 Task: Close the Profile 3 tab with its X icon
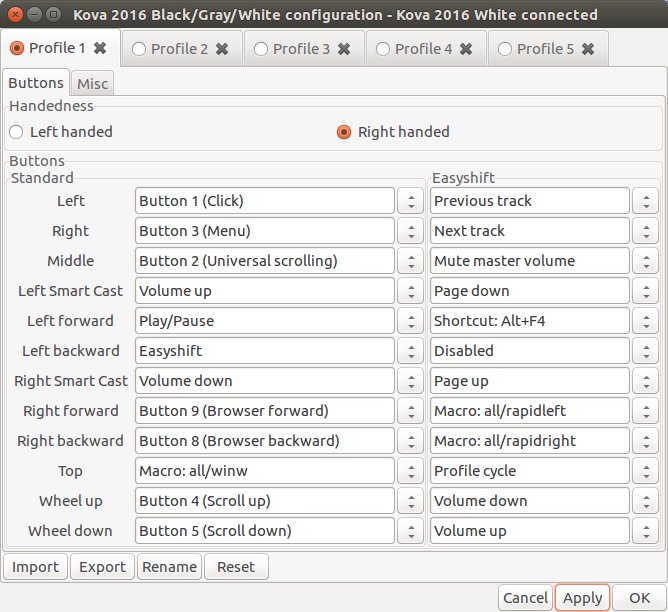[344, 49]
